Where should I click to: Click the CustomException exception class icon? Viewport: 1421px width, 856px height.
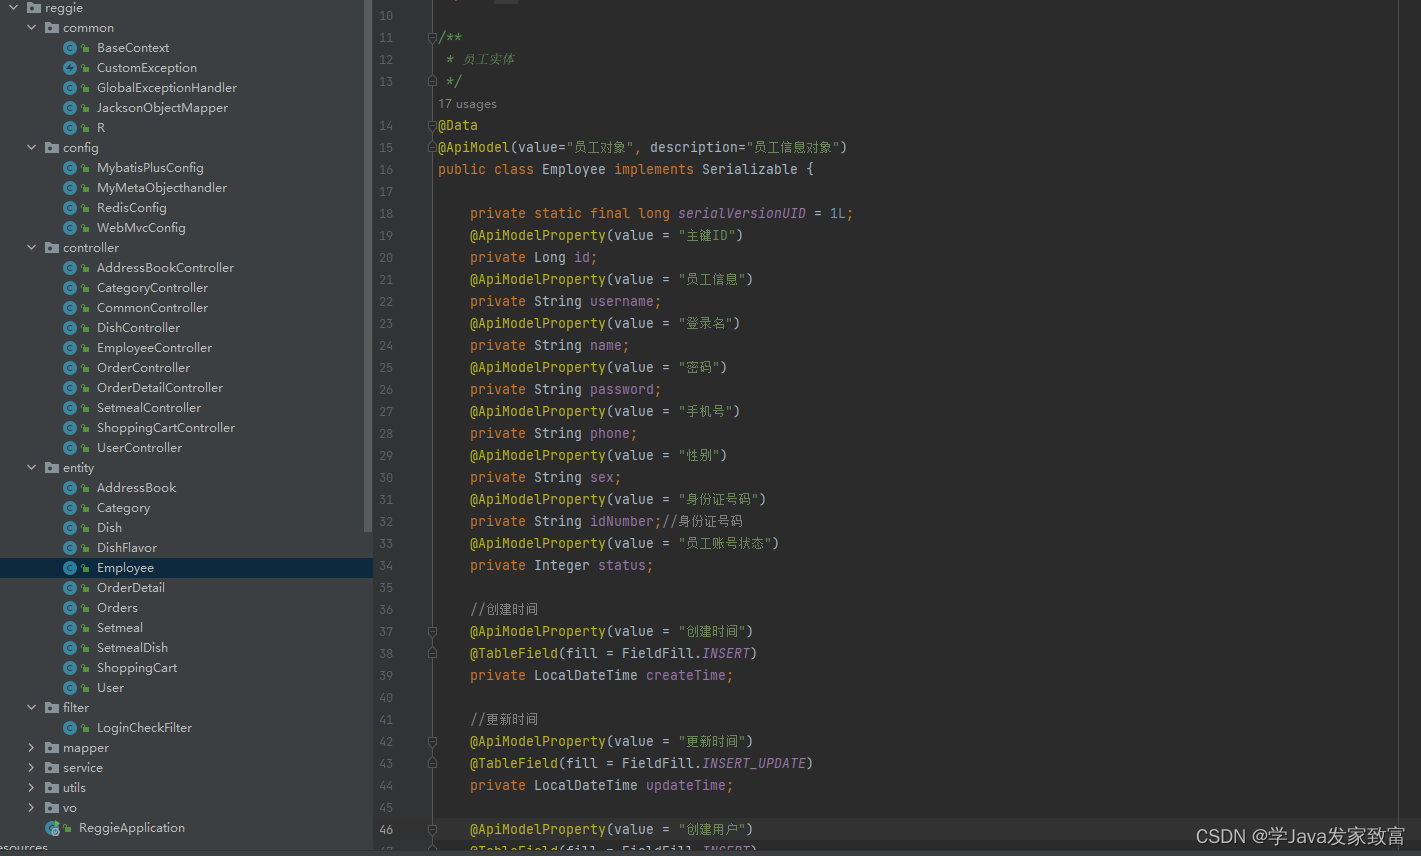pos(70,68)
